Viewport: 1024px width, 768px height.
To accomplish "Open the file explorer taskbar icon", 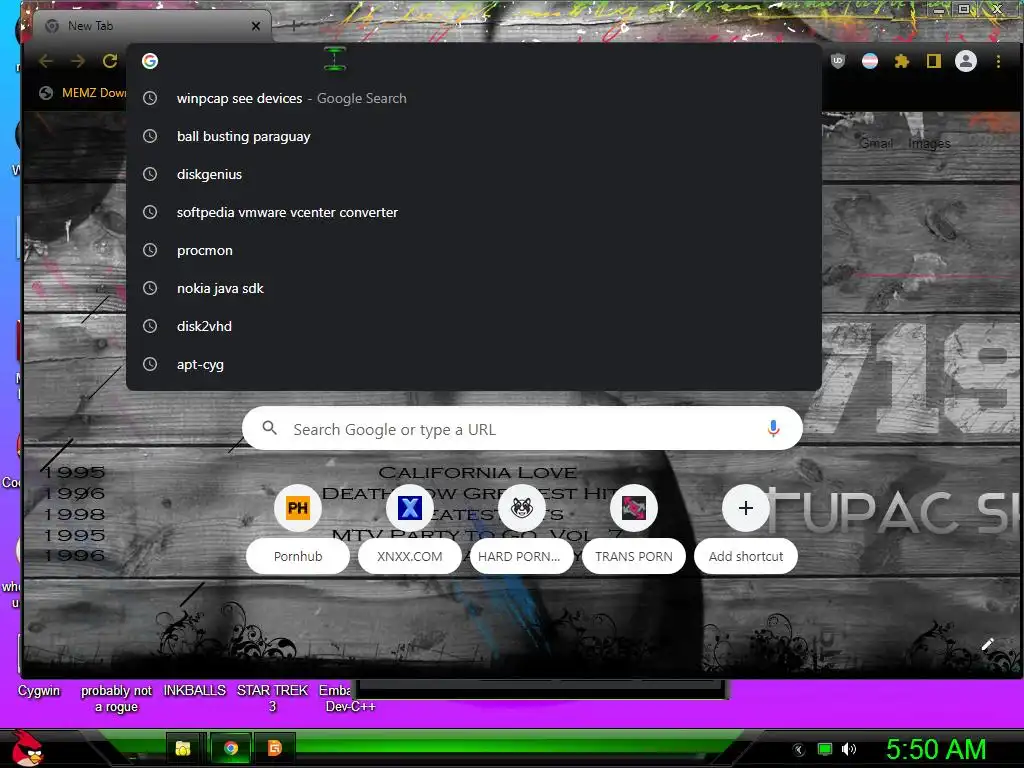I will (x=183, y=748).
